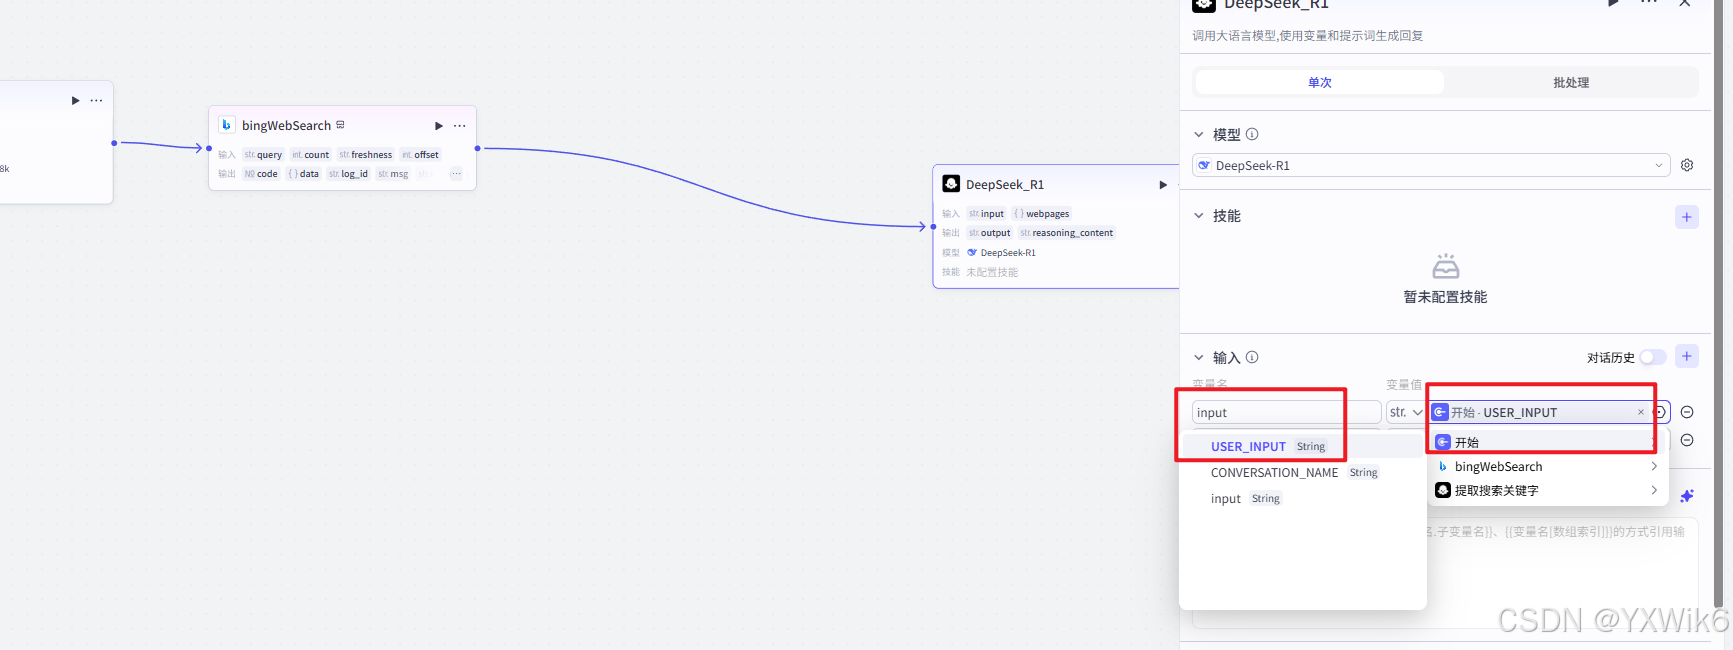Image resolution: width=1733 pixels, height=650 pixels.
Task: Expand 提取搜索关键字 in the variable source list
Action: pyautogui.click(x=1546, y=490)
